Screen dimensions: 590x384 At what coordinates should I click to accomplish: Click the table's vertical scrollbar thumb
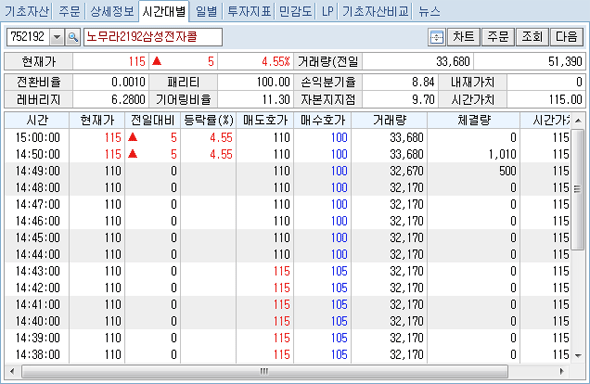click(x=577, y=189)
